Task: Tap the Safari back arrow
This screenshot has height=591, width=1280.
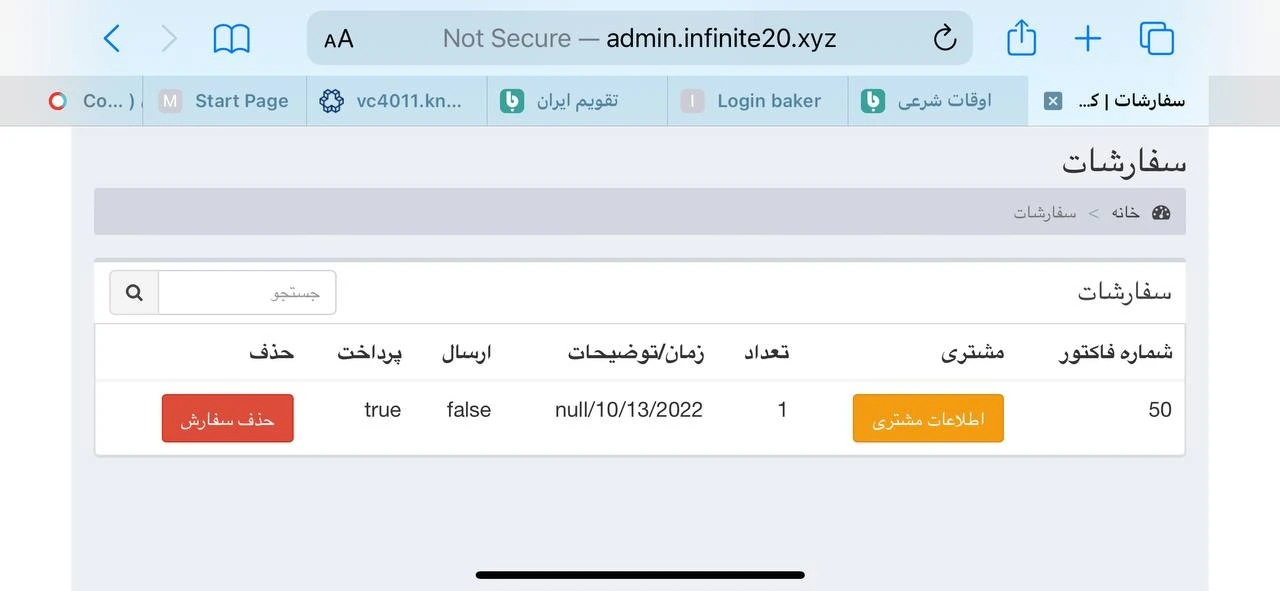Action: point(112,39)
